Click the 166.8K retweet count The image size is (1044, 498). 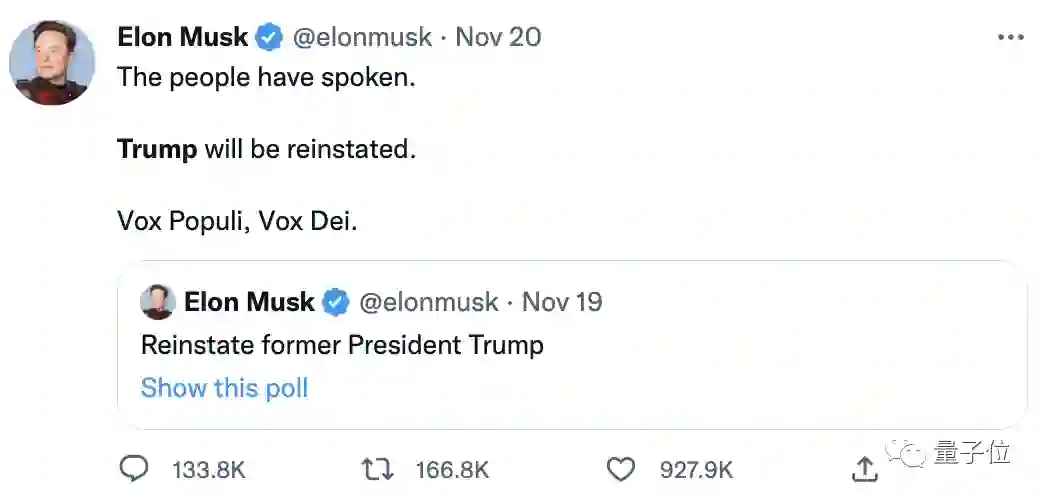(x=452, y=469)
